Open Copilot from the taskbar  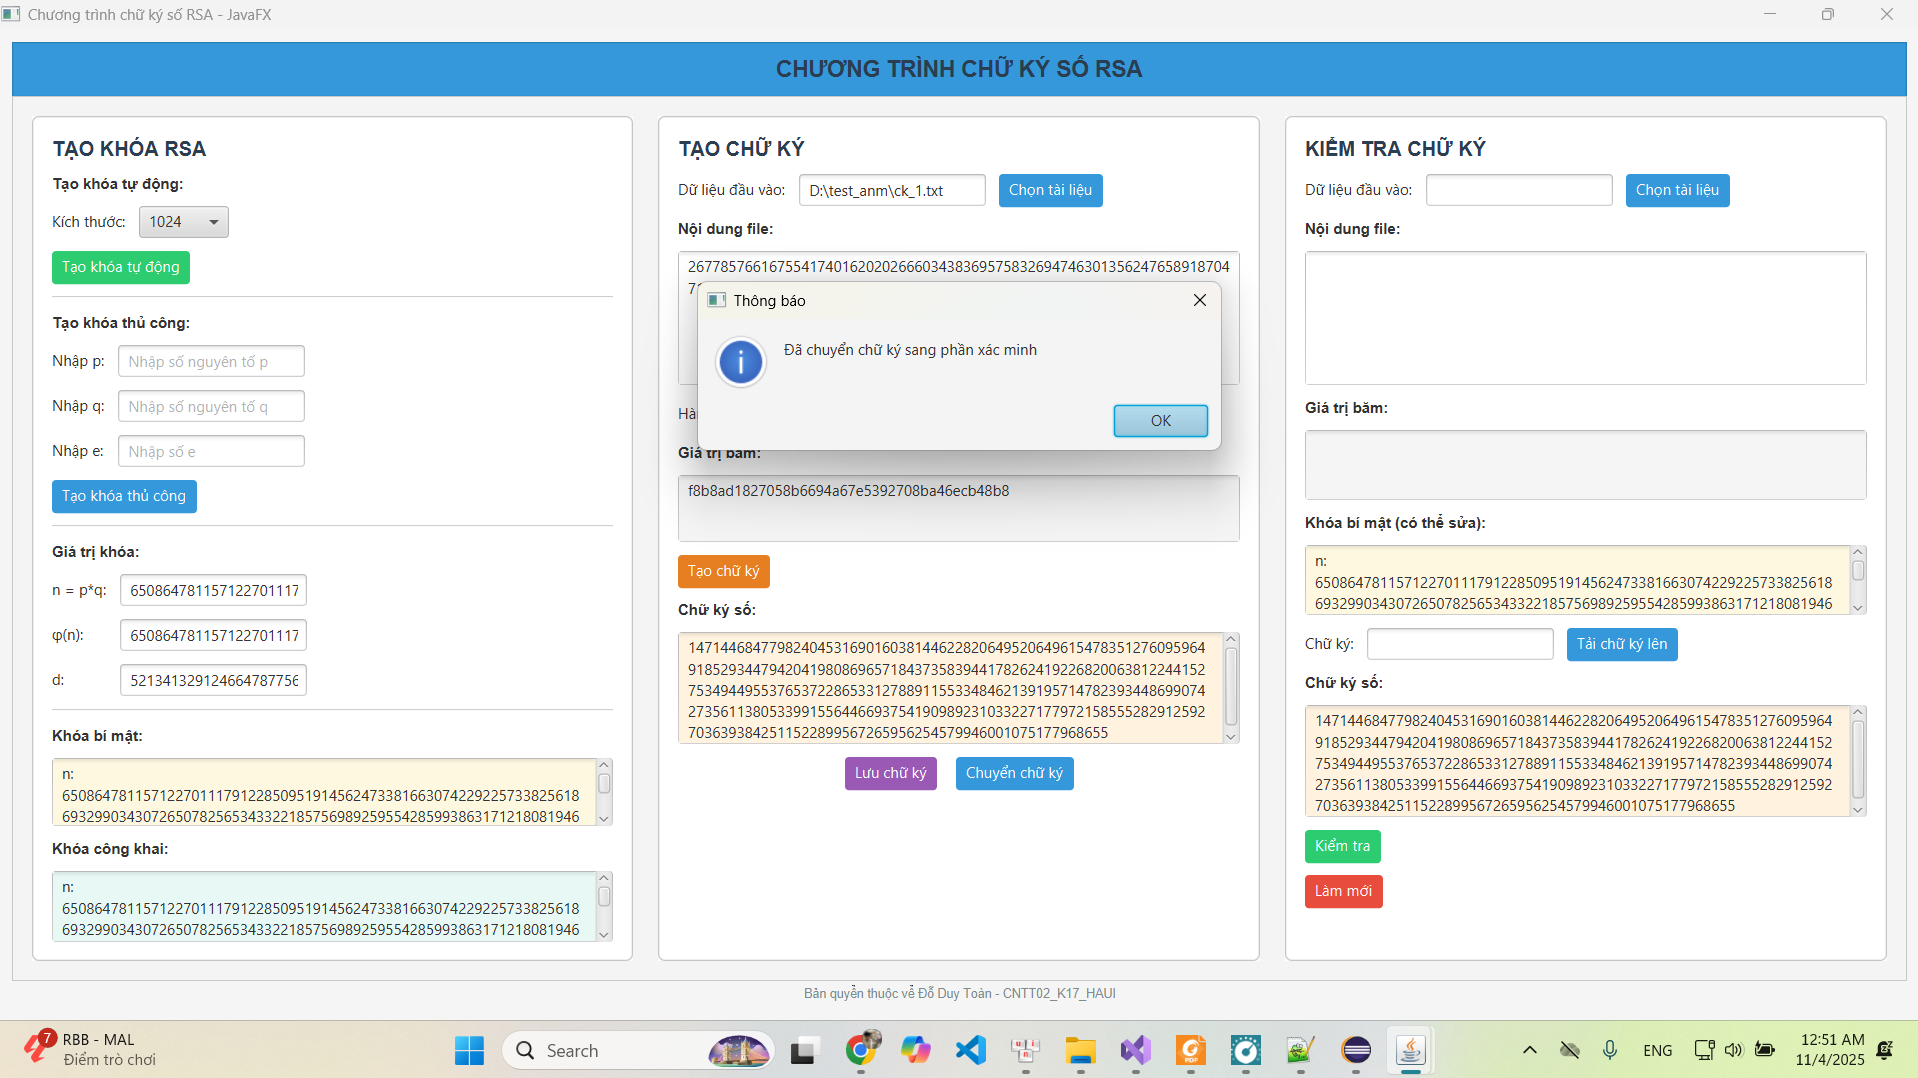(x=915, y=1050)
